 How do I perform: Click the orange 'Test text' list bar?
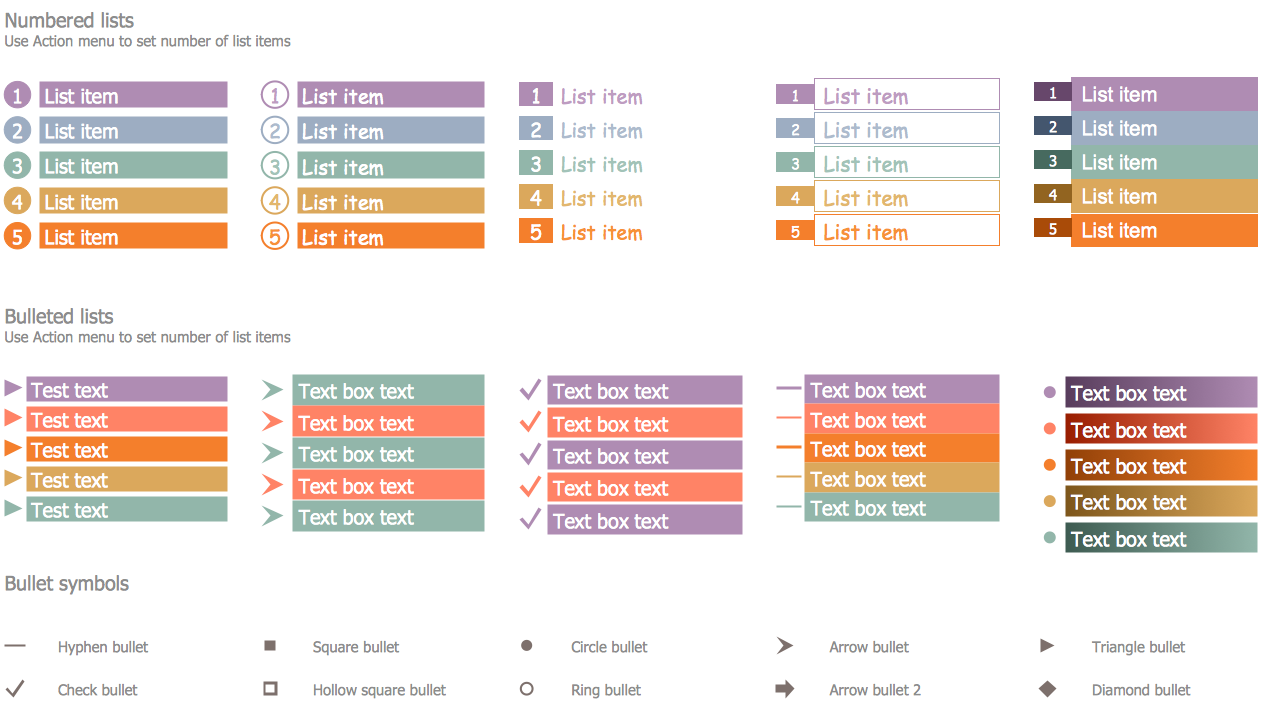[127, 449]
